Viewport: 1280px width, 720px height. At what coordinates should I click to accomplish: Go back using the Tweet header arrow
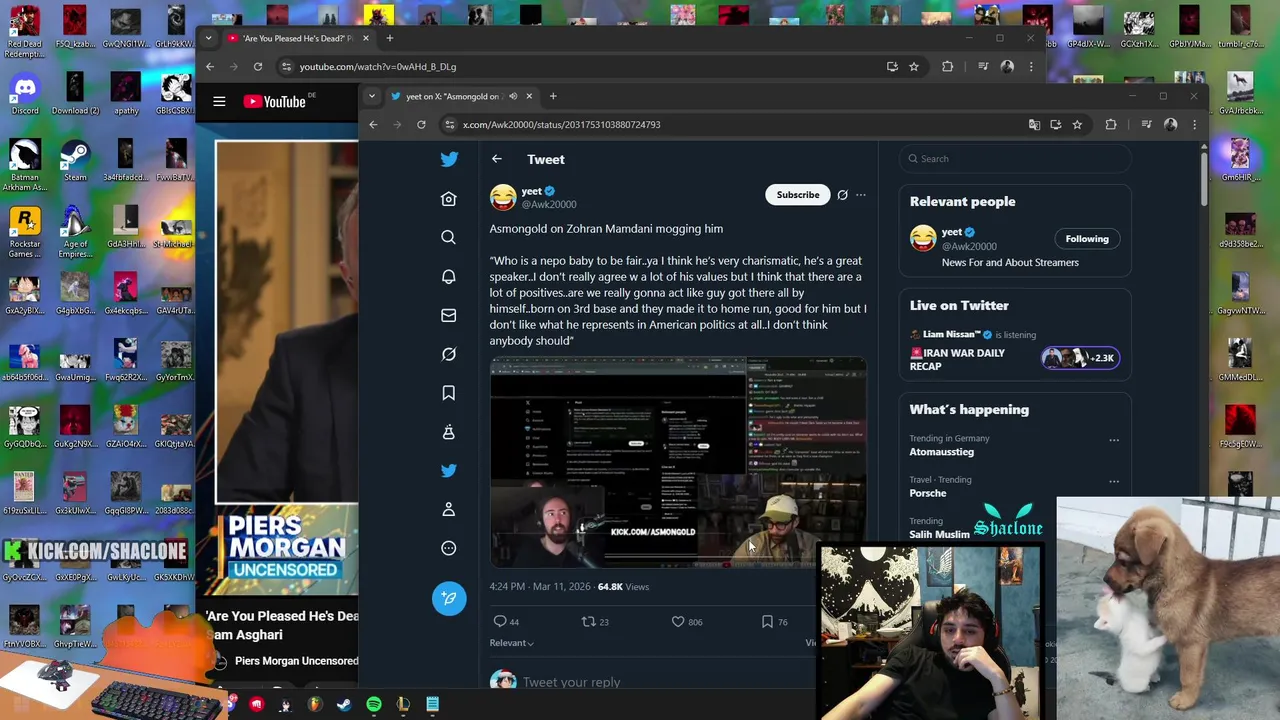pos(497,159)
